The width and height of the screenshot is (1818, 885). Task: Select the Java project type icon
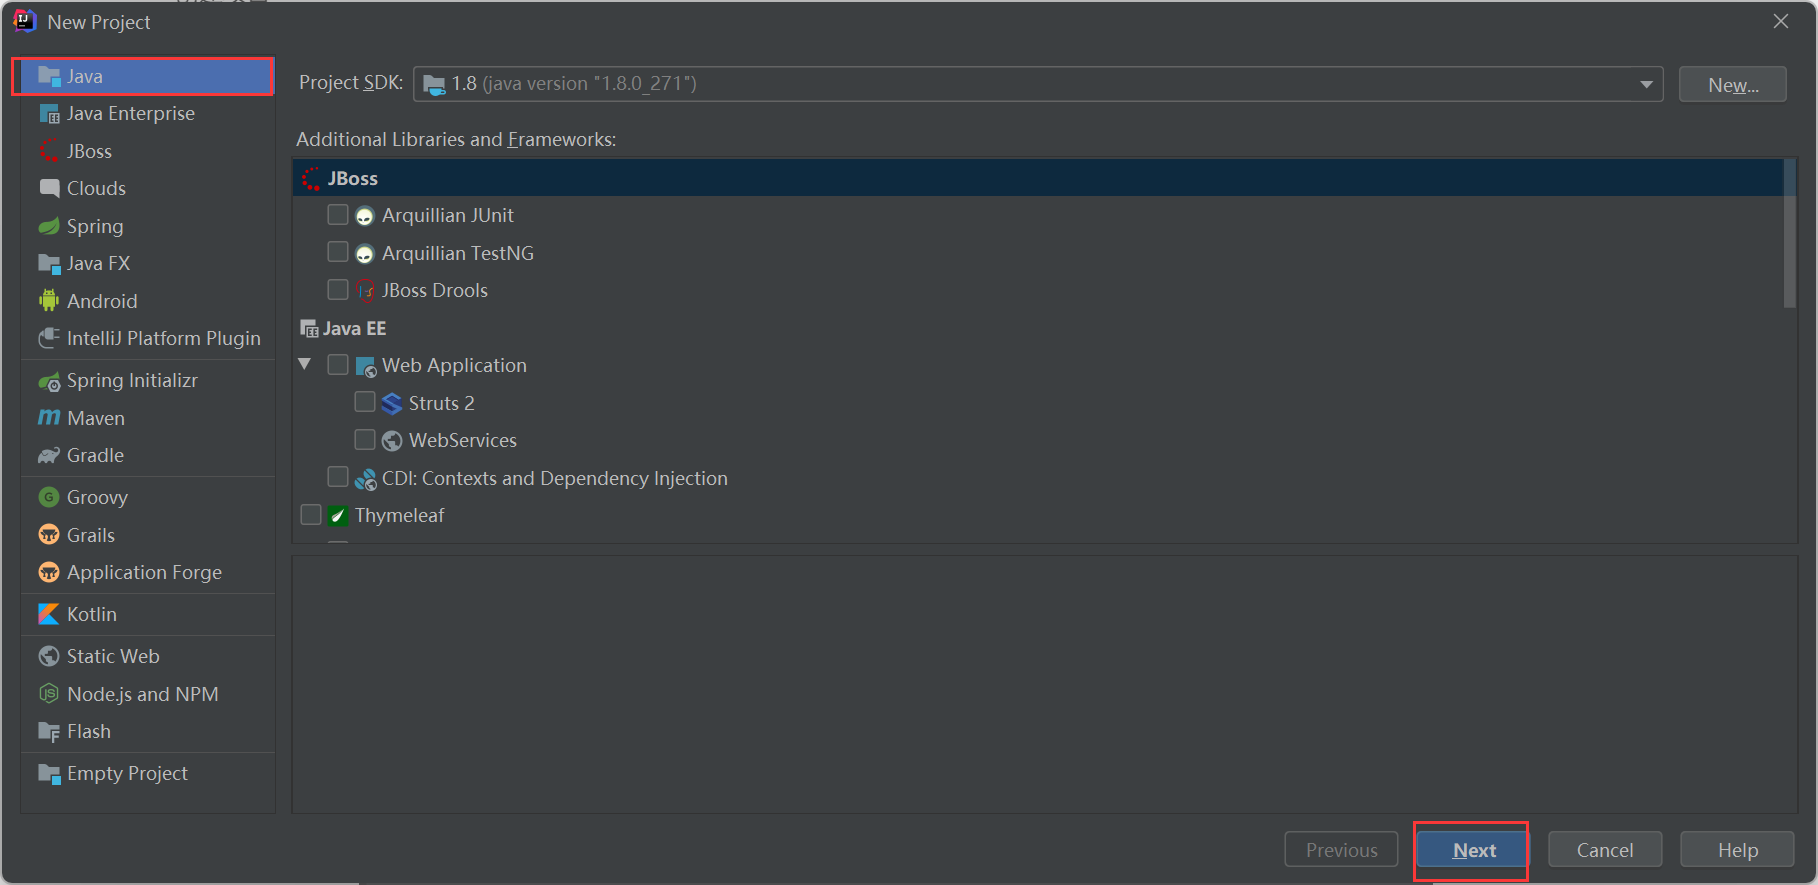pos(49,76)
